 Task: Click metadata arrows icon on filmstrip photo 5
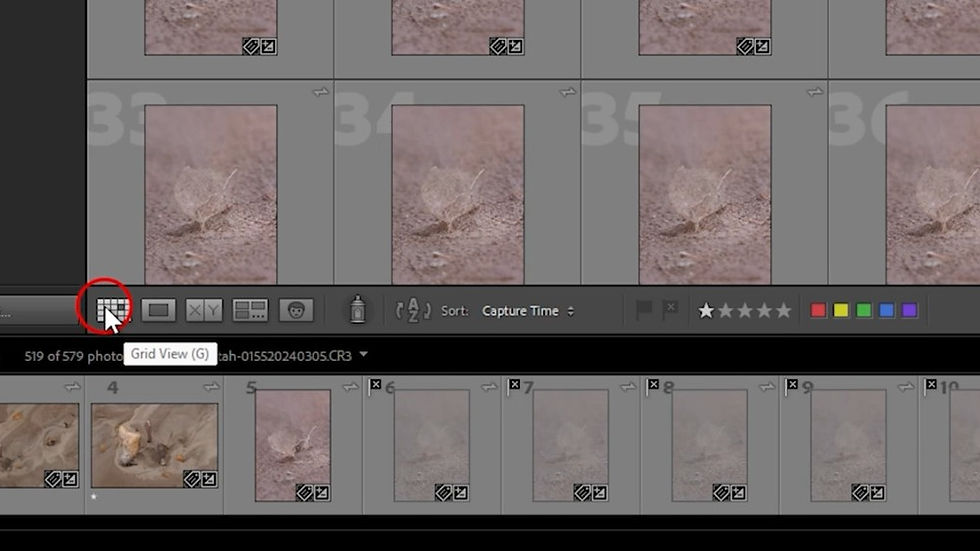coord(350,387)
